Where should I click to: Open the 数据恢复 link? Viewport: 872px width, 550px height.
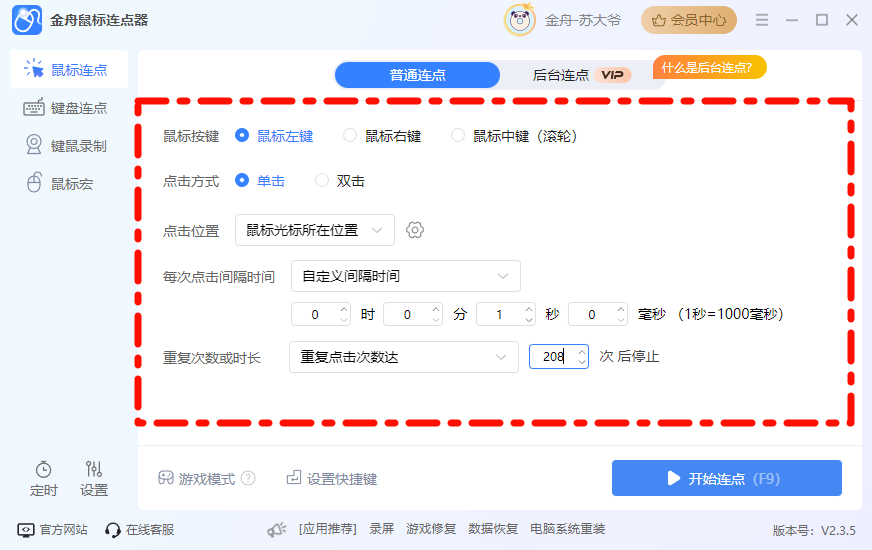point(493,529)
